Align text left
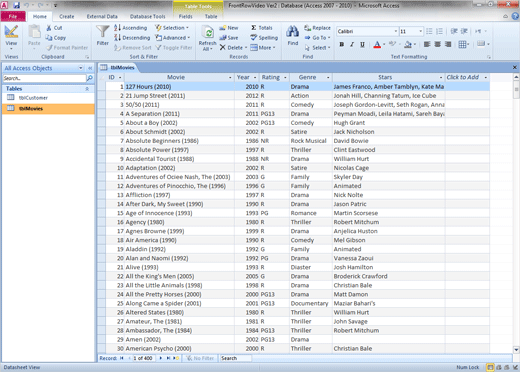 coord(427,44)
